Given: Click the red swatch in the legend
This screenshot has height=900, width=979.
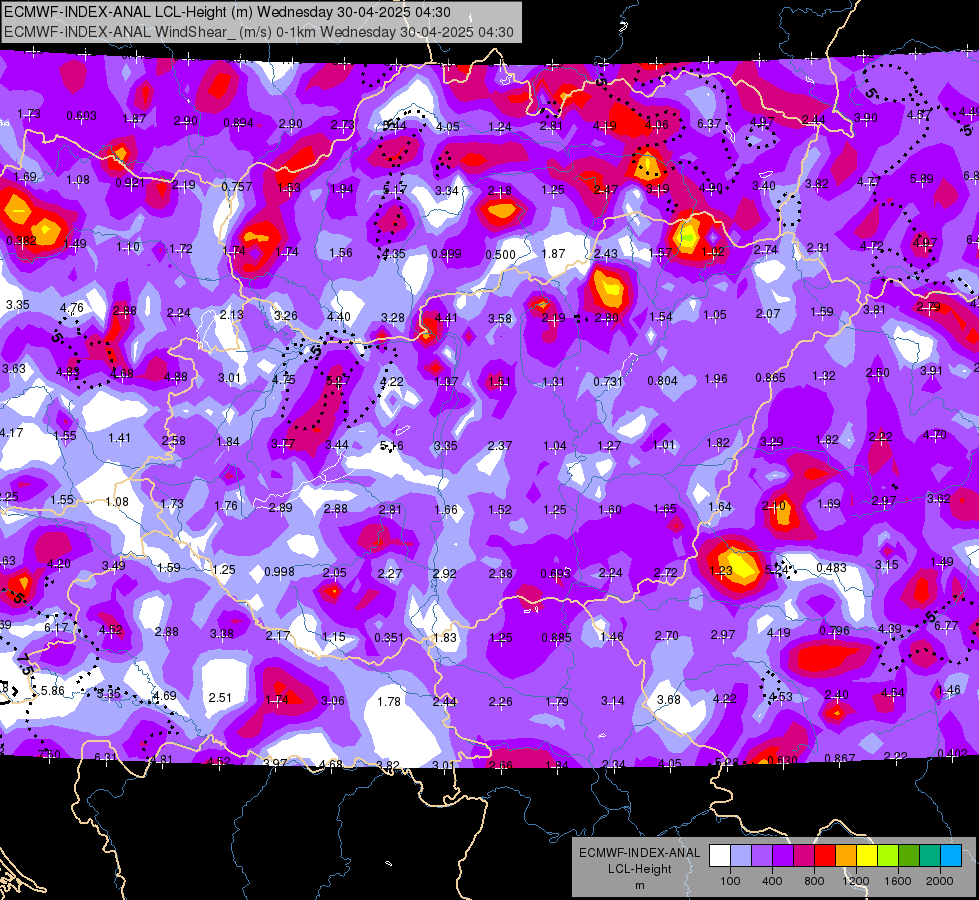Looking at the screenshot, I should tap(825, 856).
